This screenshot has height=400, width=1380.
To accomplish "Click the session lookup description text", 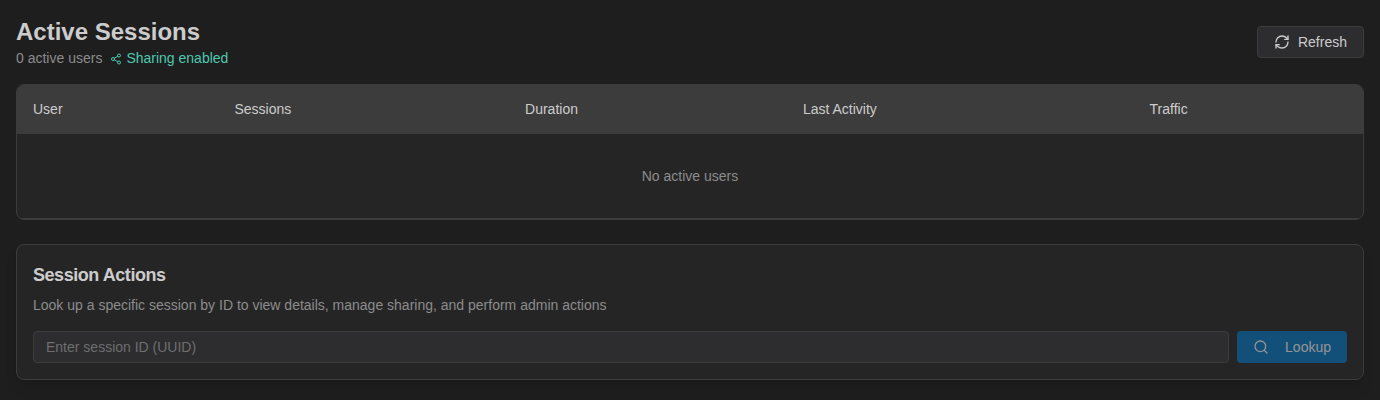I will point(320,305).
